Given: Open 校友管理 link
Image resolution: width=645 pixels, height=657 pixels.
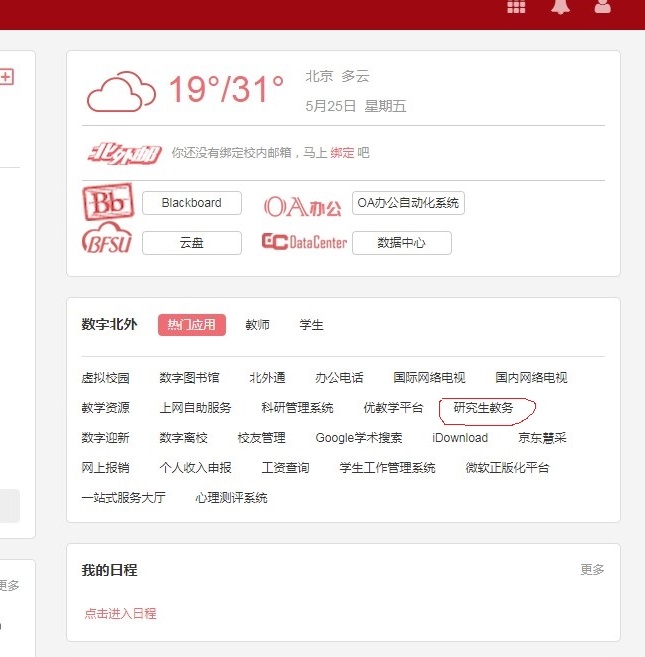Looking at the screenshot, I should 262,438.
